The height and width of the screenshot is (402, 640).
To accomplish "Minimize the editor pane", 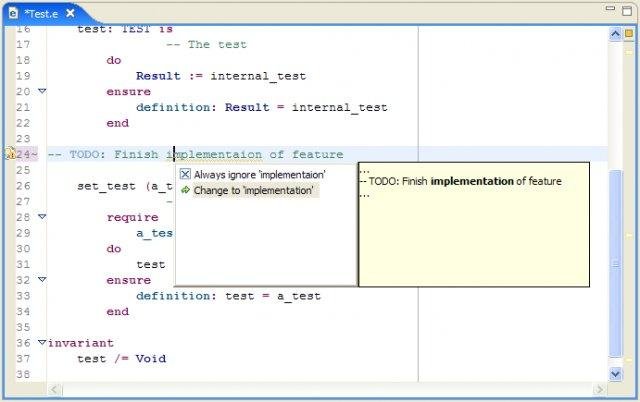I will click(610, 8).
